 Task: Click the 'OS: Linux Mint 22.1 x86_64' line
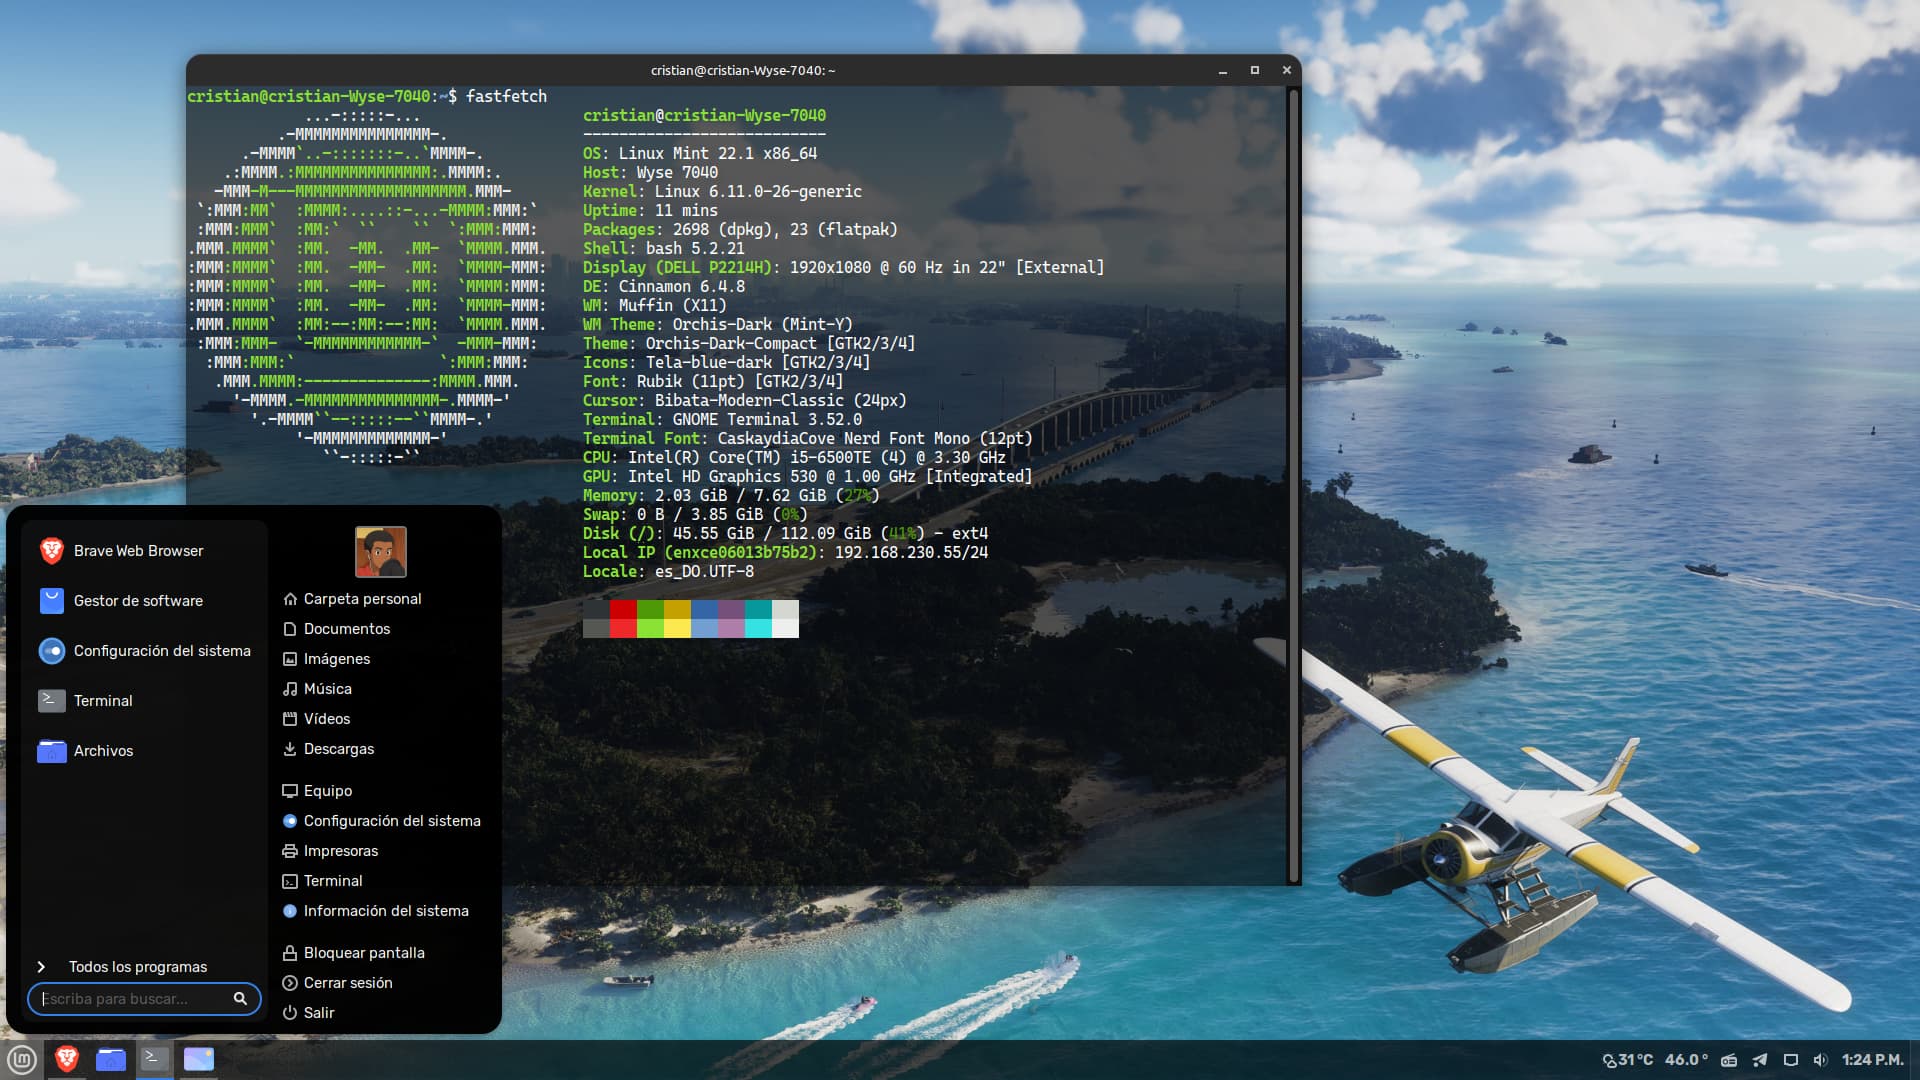click(700, 154)
